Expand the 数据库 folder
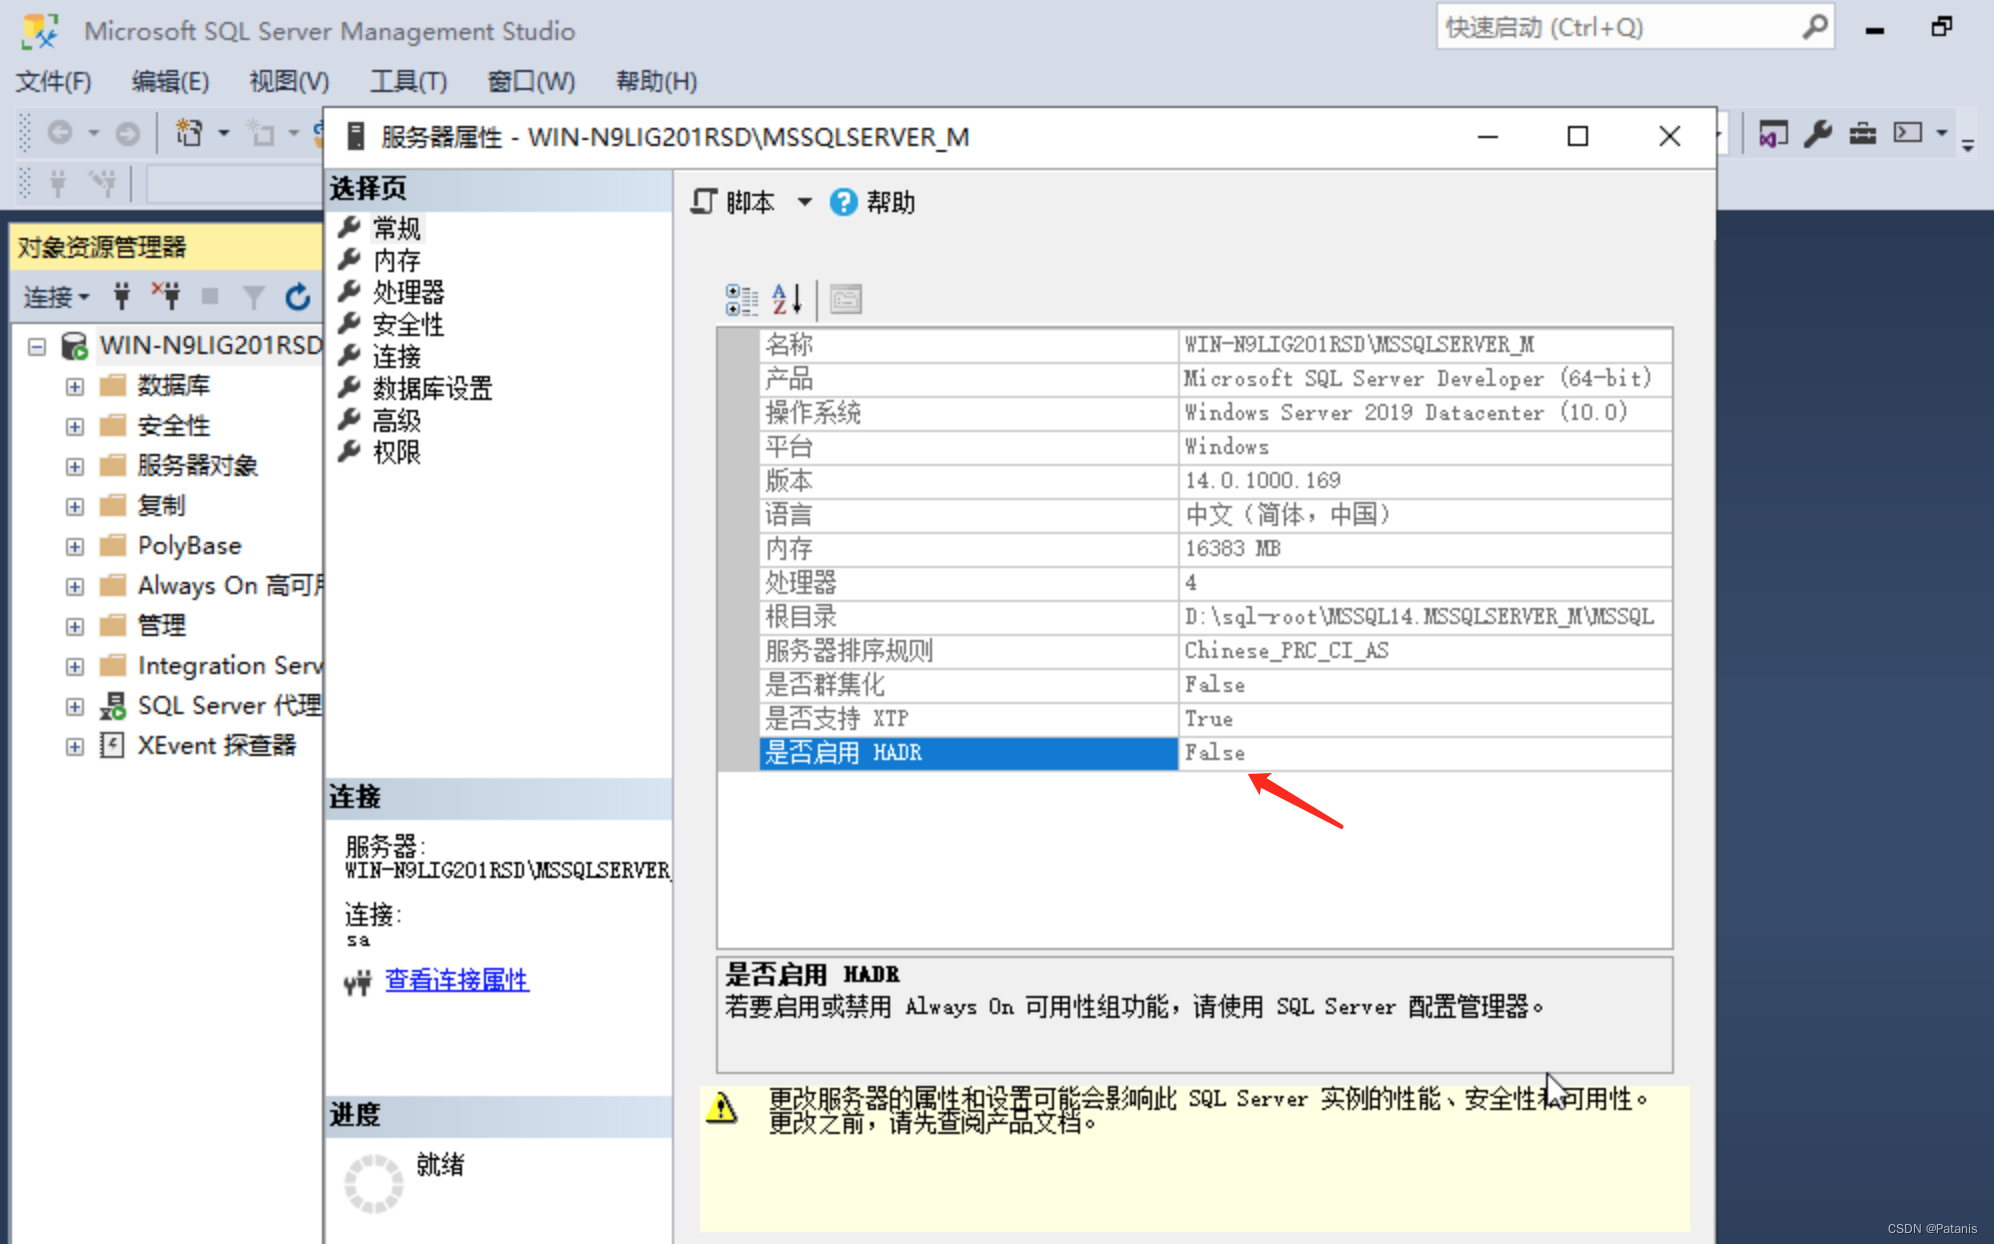The height and width of the screenshot is (1244, 1994). click(x=75, y=387)
